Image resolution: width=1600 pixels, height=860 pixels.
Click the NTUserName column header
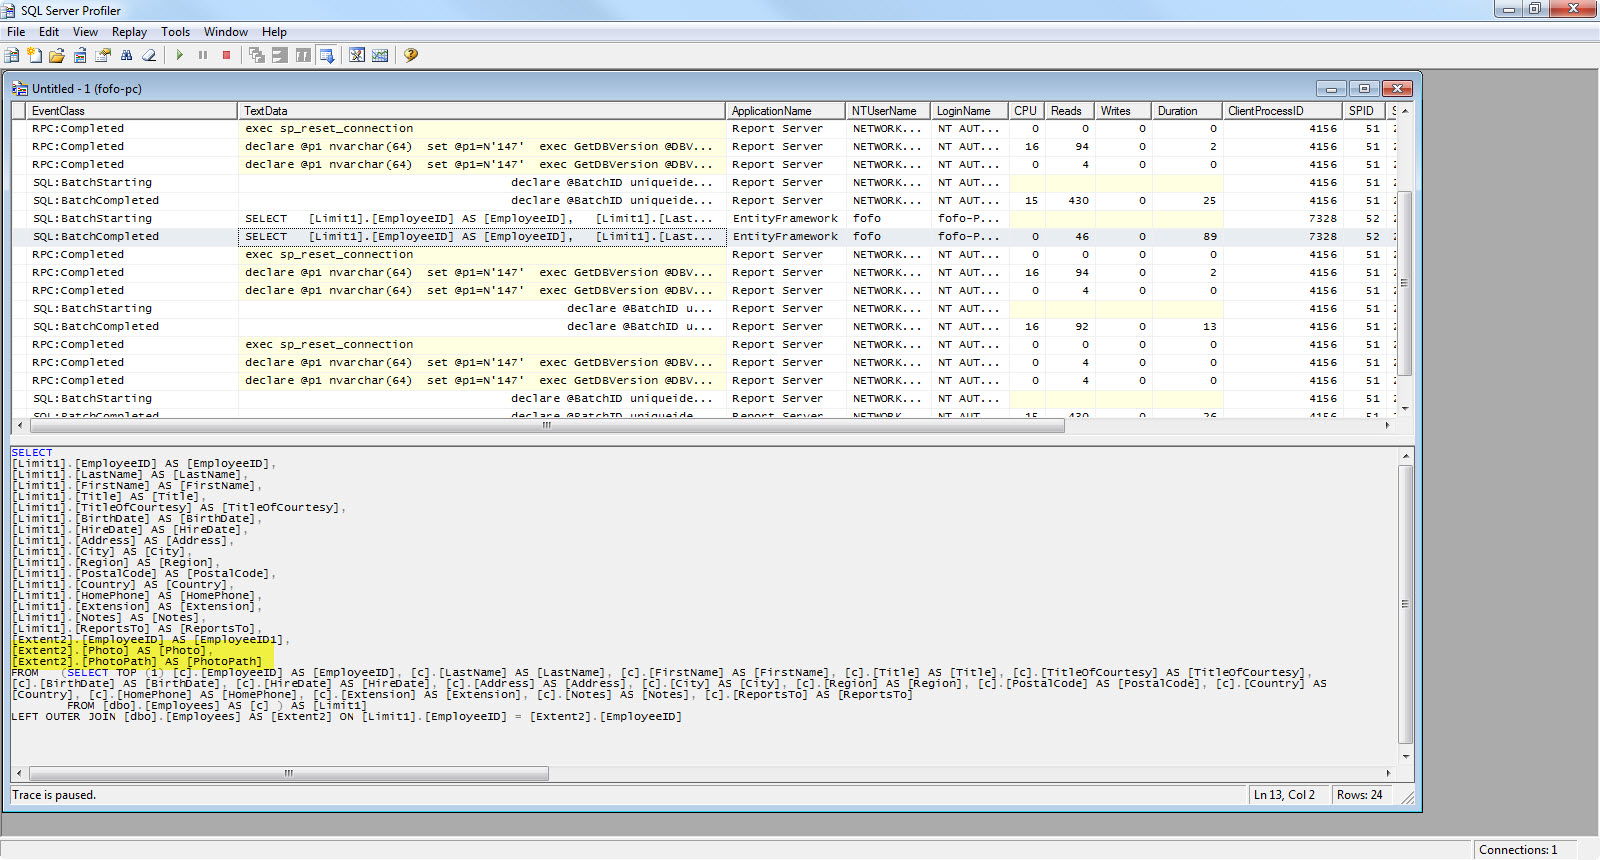pyautogui.click(x=889, y=111)
